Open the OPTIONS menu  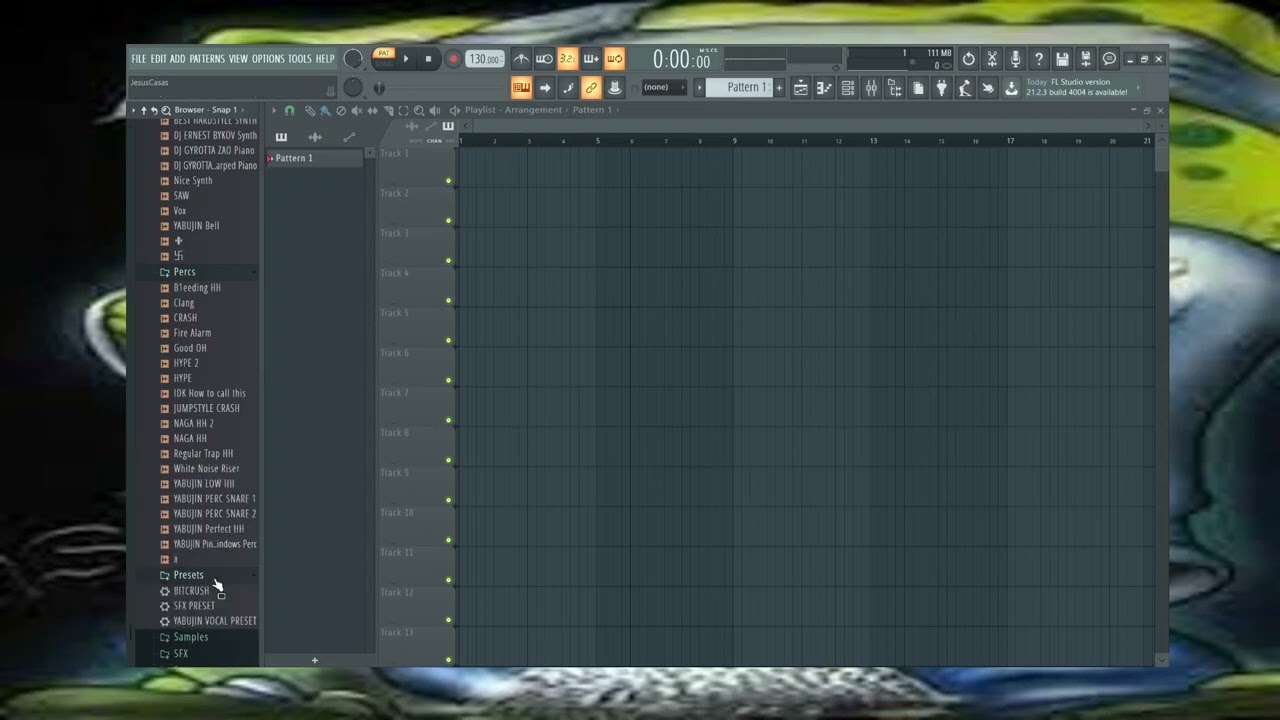pos(268,59)
